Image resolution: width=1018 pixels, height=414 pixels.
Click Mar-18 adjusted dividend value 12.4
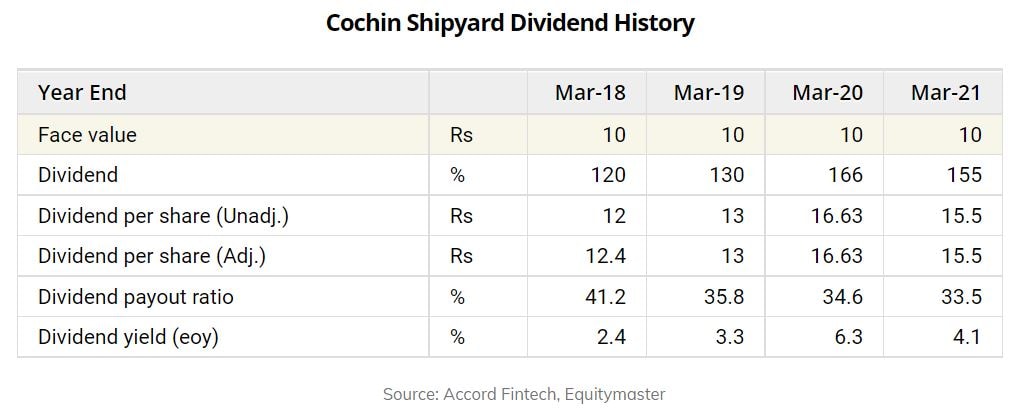tap(606, 256)
